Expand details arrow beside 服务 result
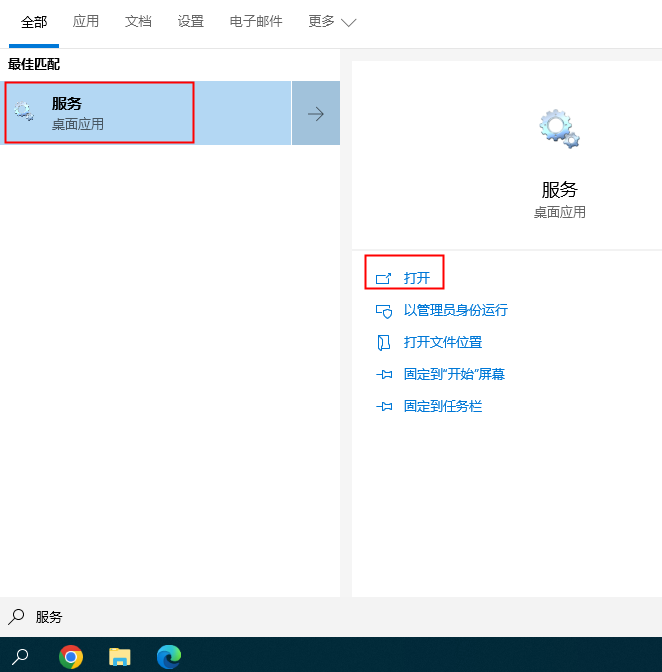 click(x=316, y=114)
